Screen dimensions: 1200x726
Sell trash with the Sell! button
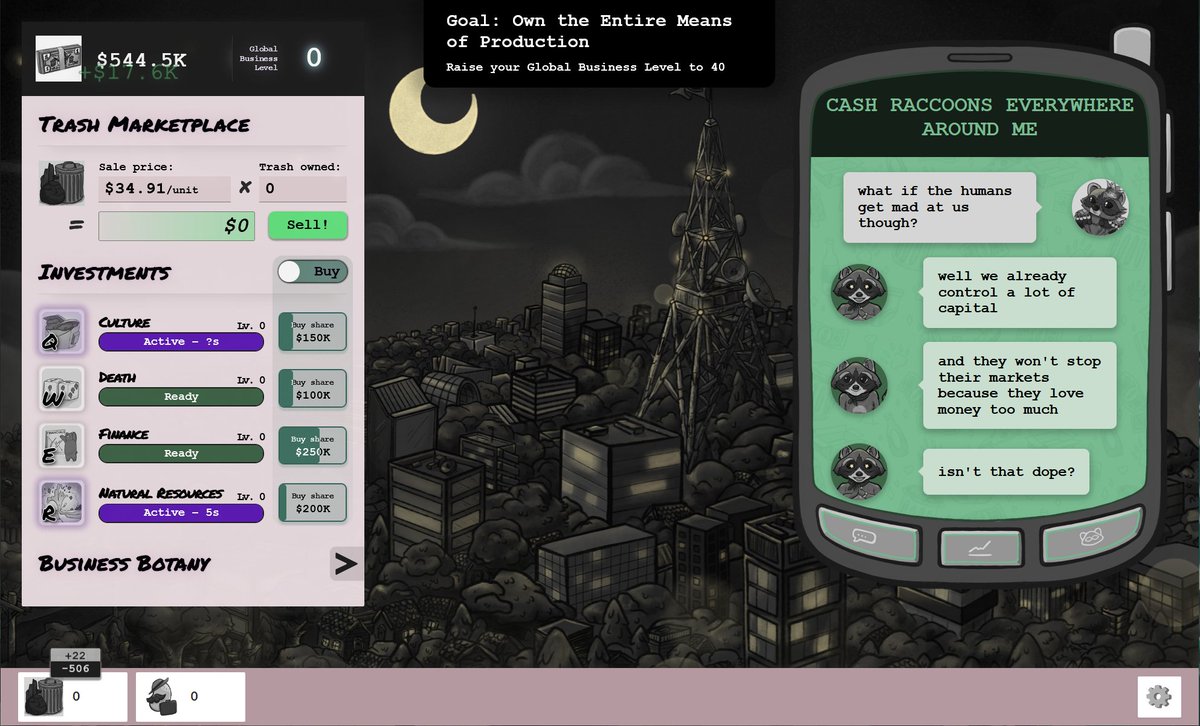click(308, 225)
